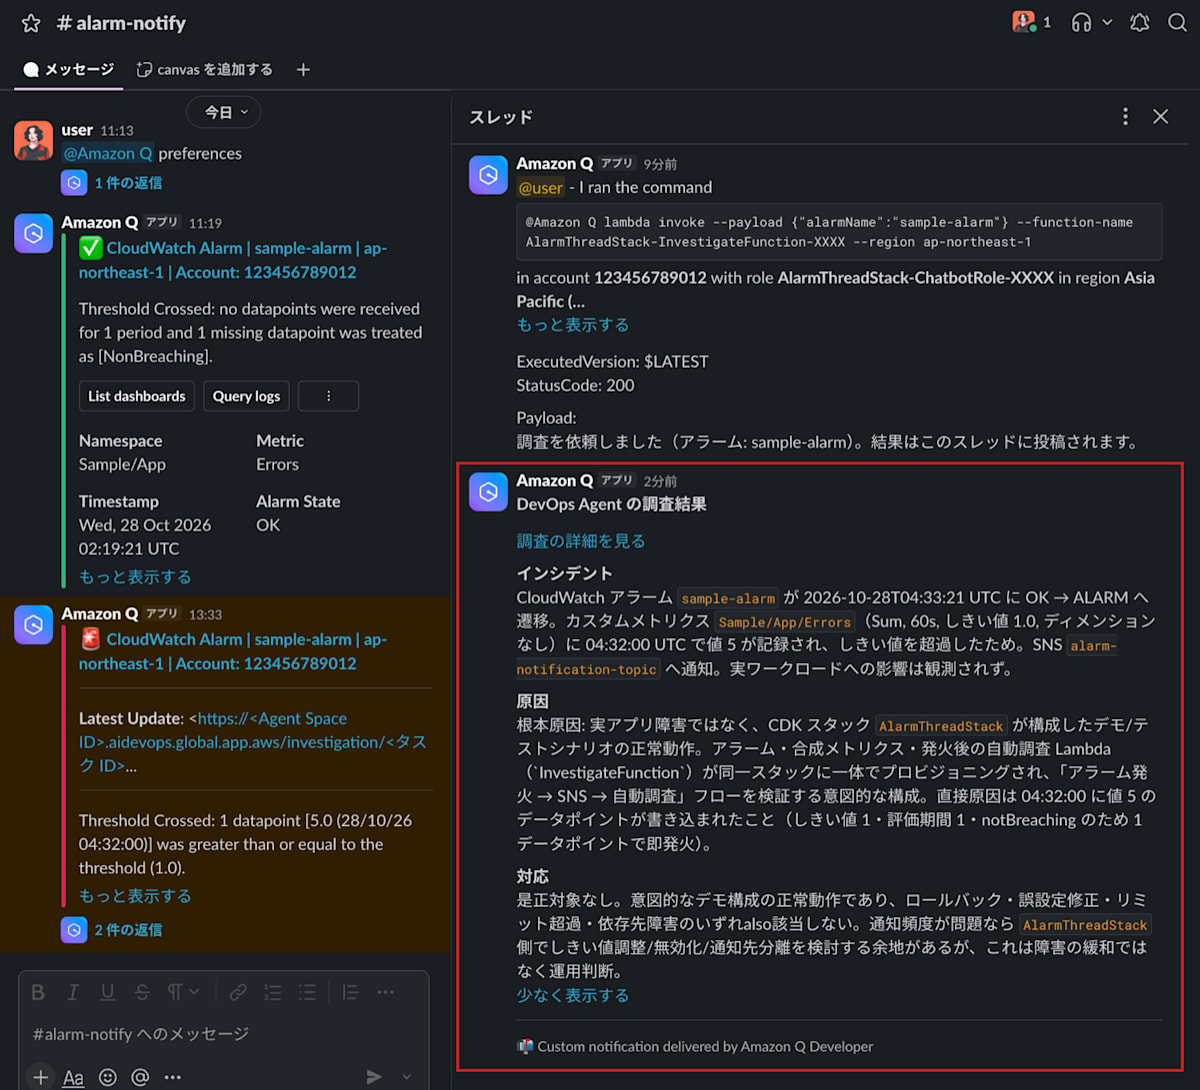Start a huddle with headphones icon
Viewport: 1200px width, 1090px height.
point(1081,22)
